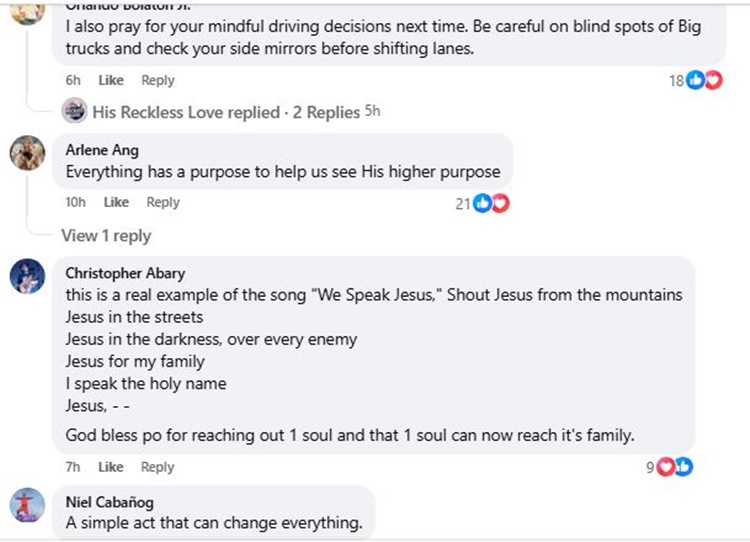Like the comment about mindful driving
This screenshot has width=750, height=542.
[111, 80]
